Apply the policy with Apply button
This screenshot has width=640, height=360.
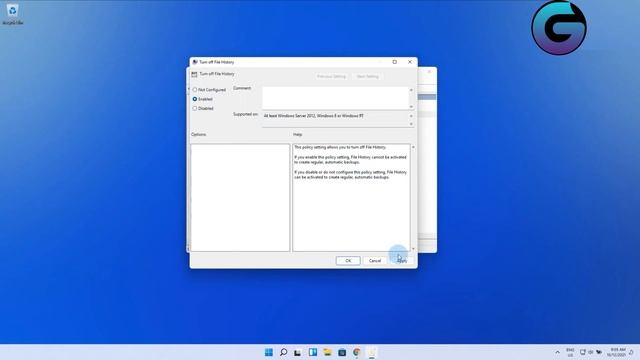[x=402, y=260]
